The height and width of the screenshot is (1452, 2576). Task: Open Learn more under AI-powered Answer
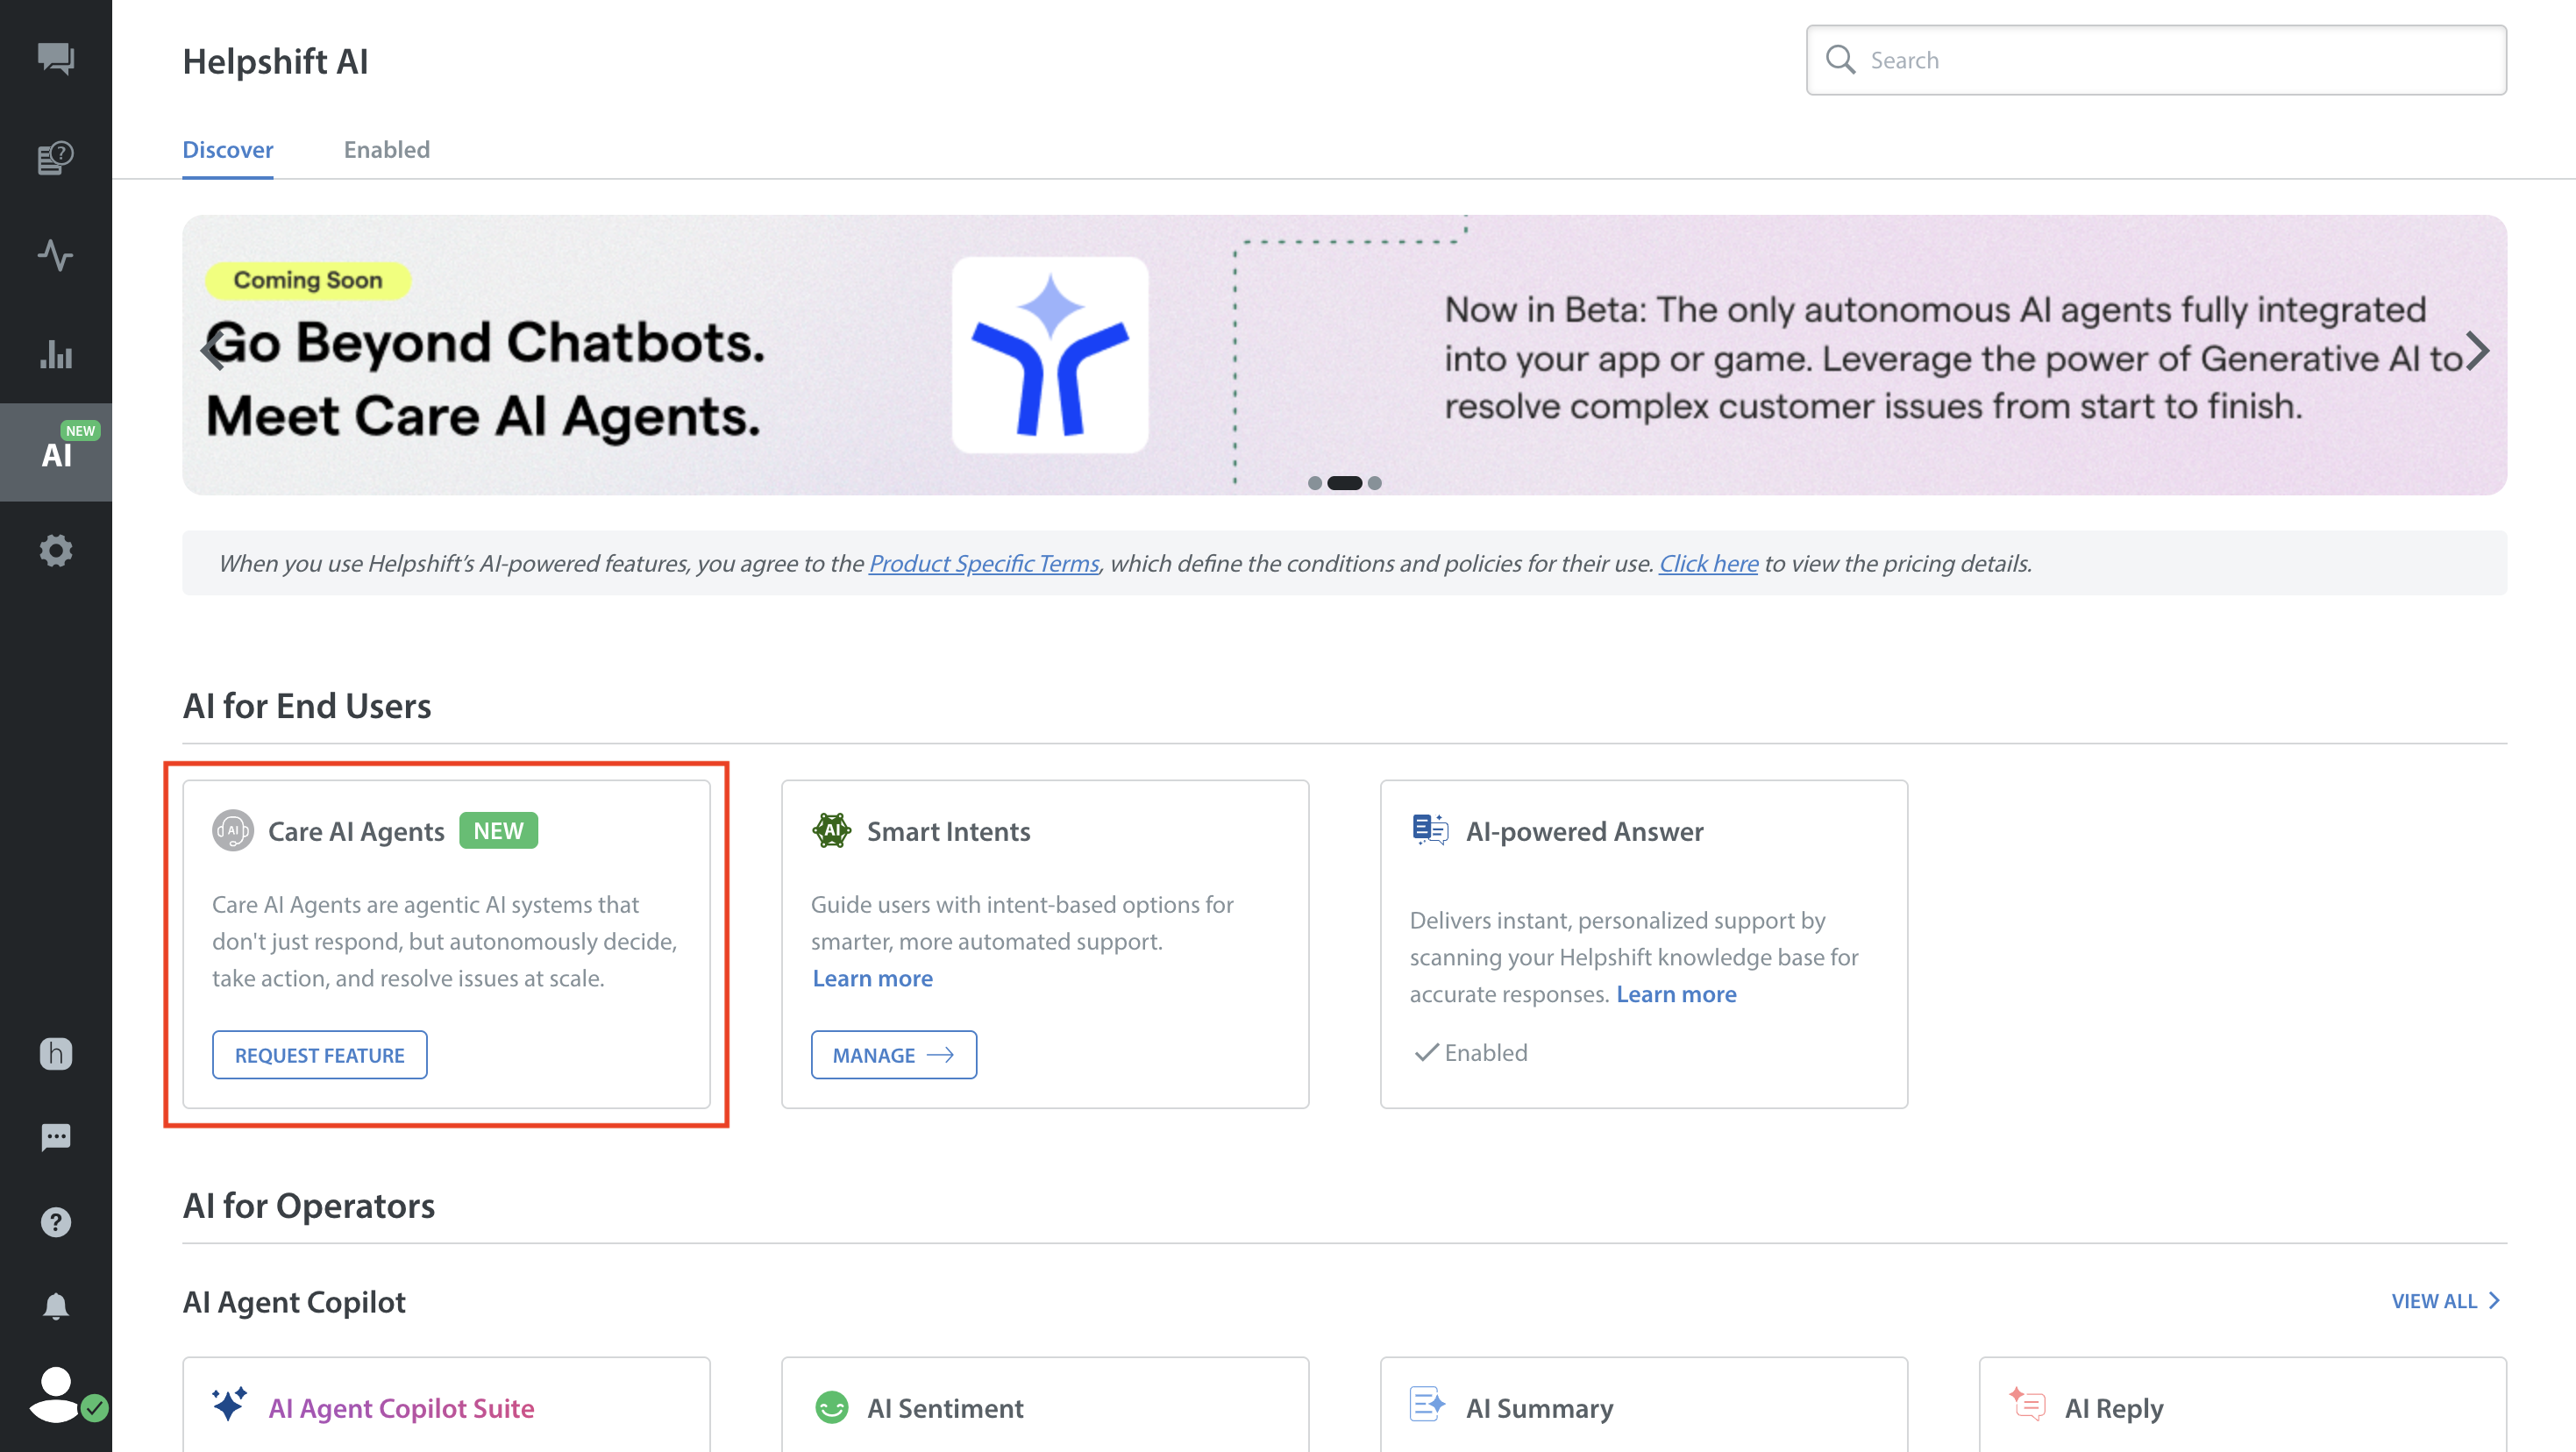coord(1676,994)
